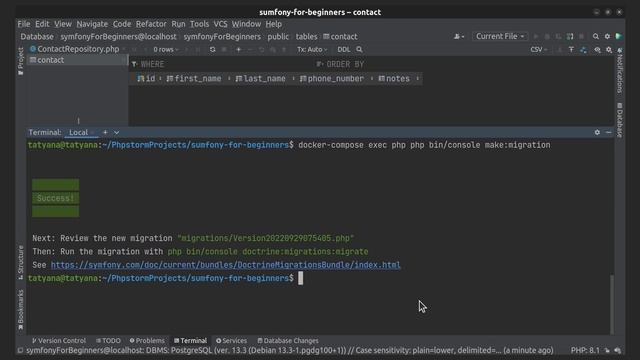This screenshot has height=360, width=640.
Task: Open the Edit menu
Action: pyautogui.click(x=42, y=24)
